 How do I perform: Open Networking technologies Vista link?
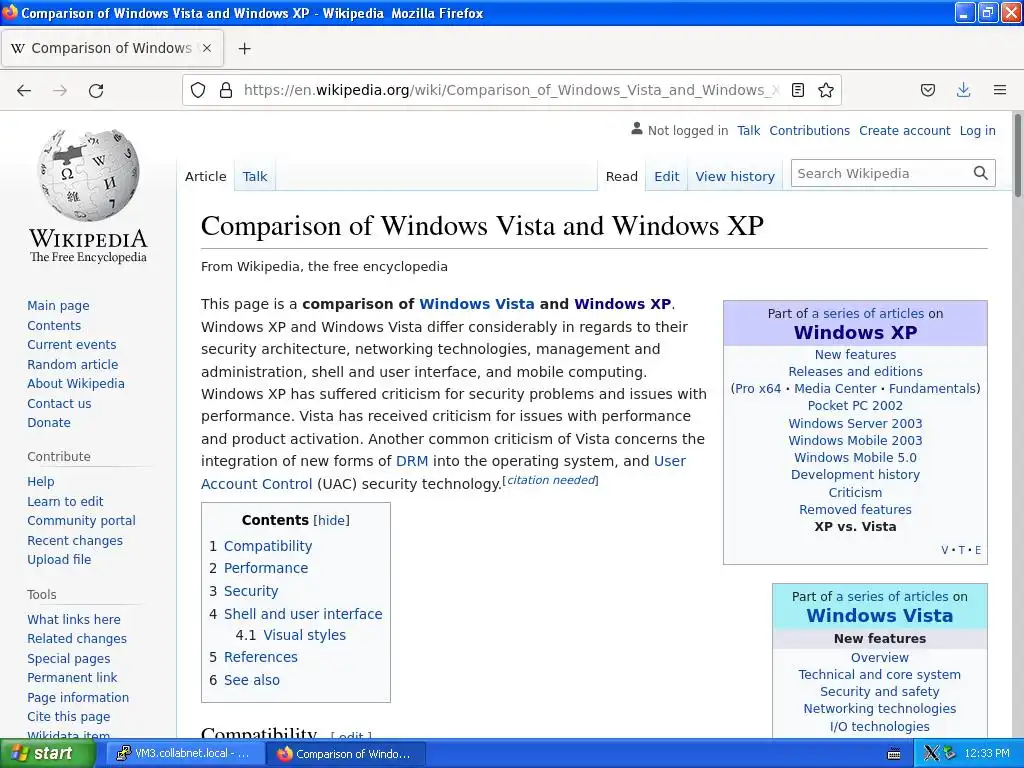[x=880, y=709]
